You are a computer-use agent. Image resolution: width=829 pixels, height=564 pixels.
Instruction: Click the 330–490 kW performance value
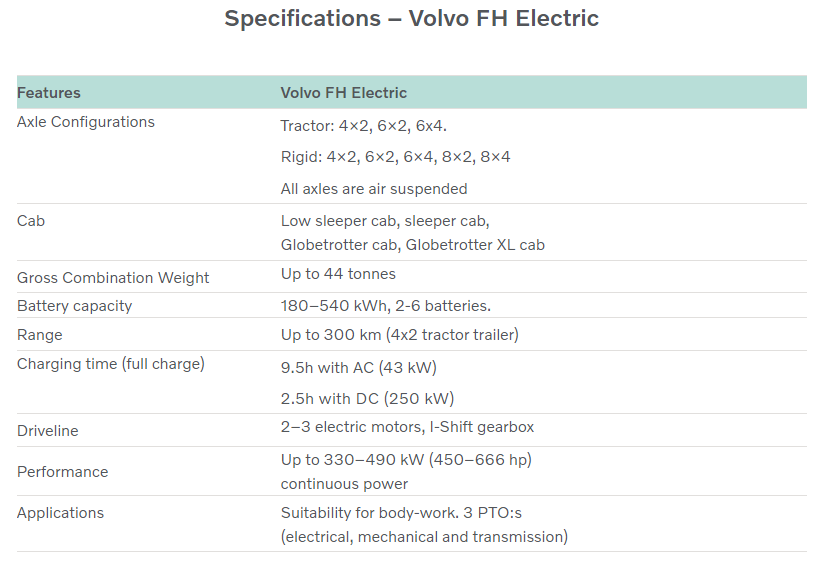pyautogui.click(x=405, y=460)
